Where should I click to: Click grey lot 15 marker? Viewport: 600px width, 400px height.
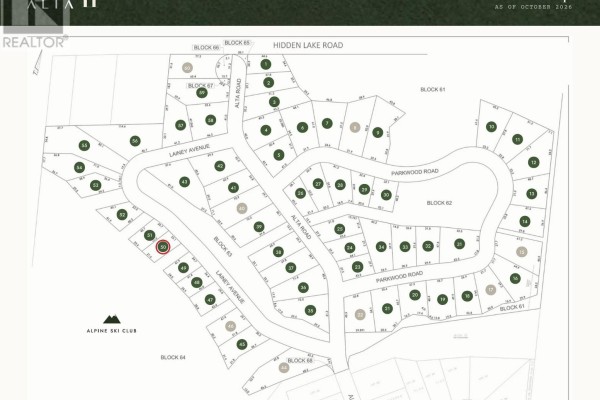pyautogui.click(x=522, y=251)
